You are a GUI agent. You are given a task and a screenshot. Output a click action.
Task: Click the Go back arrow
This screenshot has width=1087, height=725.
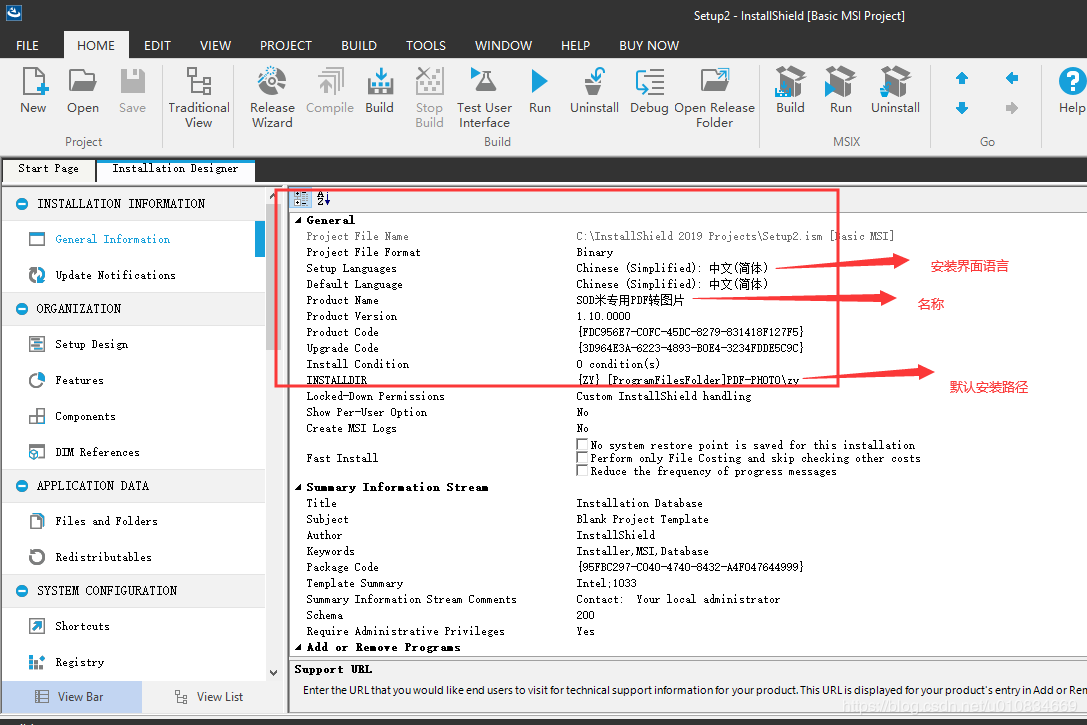point(1012,78)
